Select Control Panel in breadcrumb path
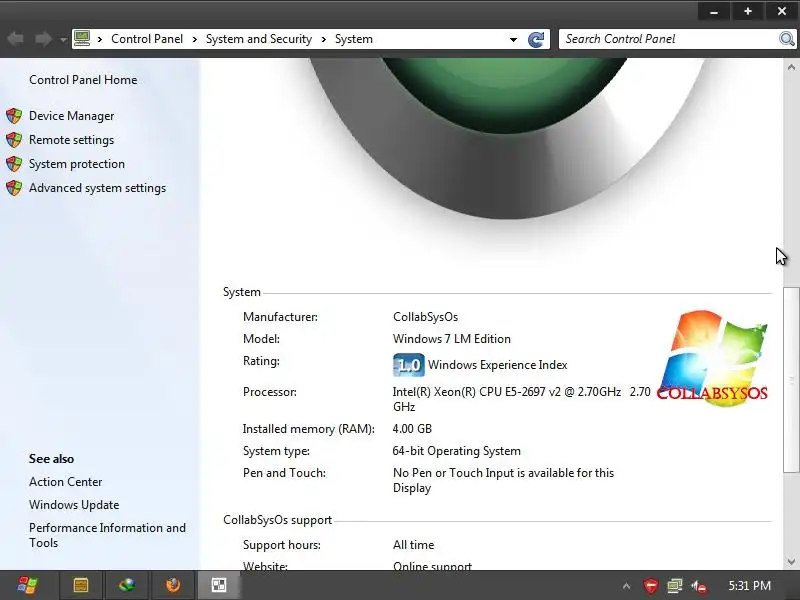Image resolution: width=800 pixels, height=600 pixels. click(x=146, y=39)
